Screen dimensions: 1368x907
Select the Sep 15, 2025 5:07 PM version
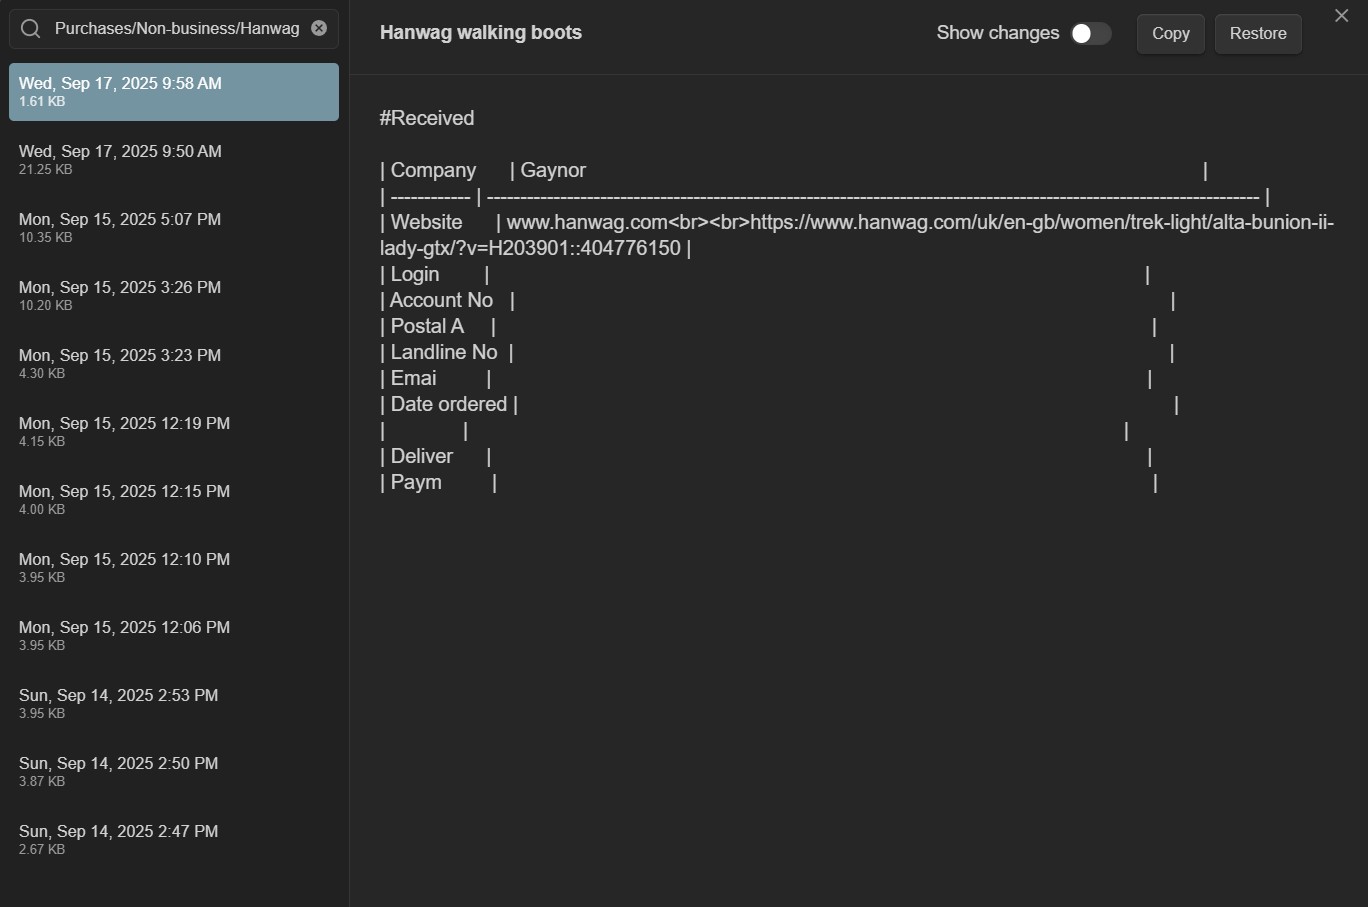[173, 228]
